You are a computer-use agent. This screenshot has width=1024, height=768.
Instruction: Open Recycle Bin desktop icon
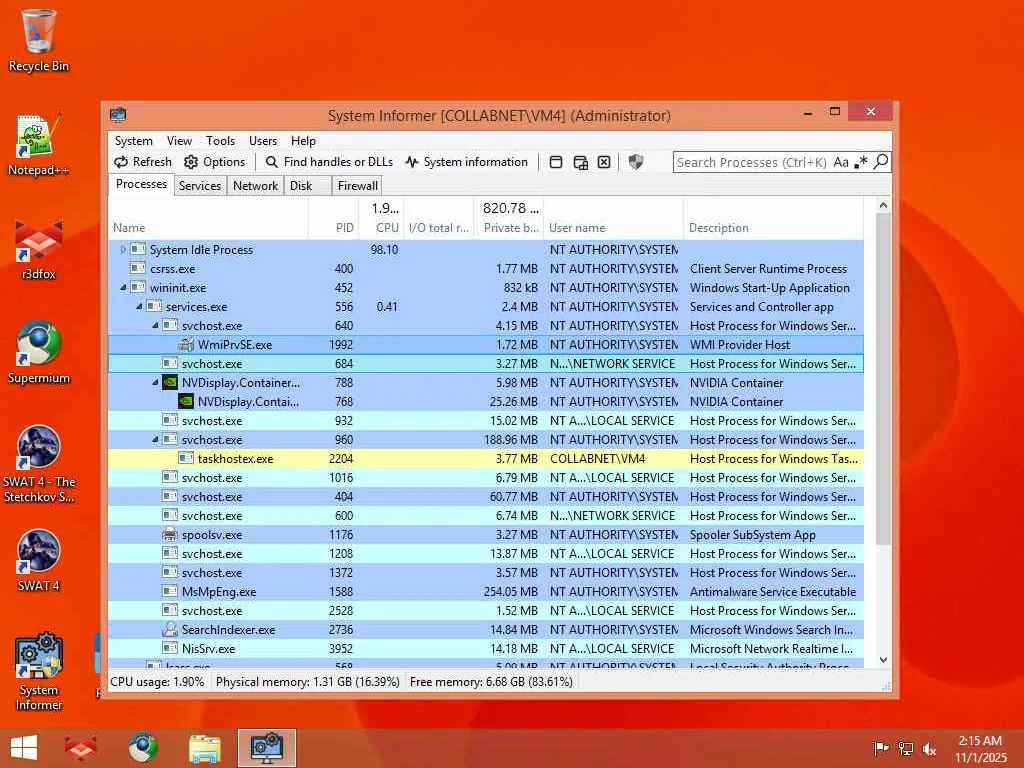pos(39,40)
